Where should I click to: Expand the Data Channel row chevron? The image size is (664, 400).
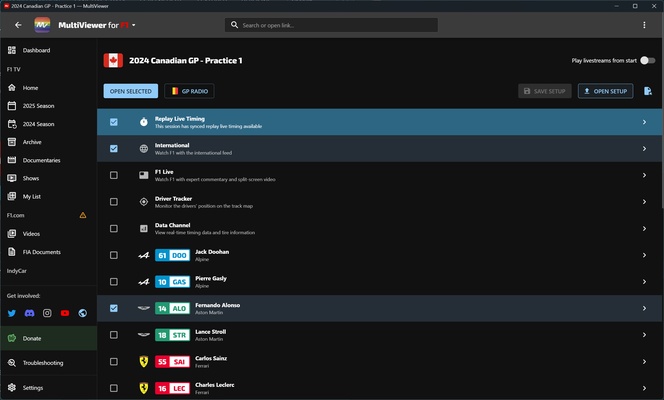tap(644, 229)
